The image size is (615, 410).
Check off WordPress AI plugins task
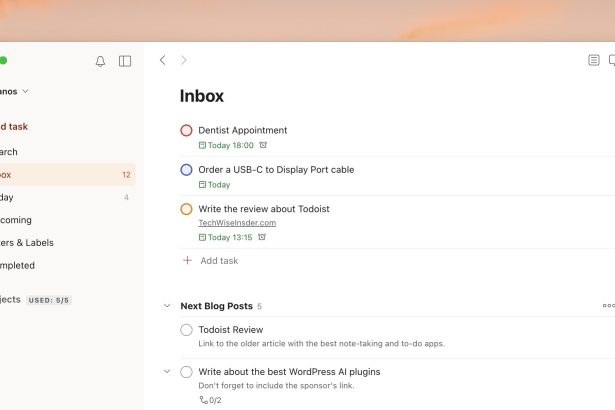coord(186,372)
